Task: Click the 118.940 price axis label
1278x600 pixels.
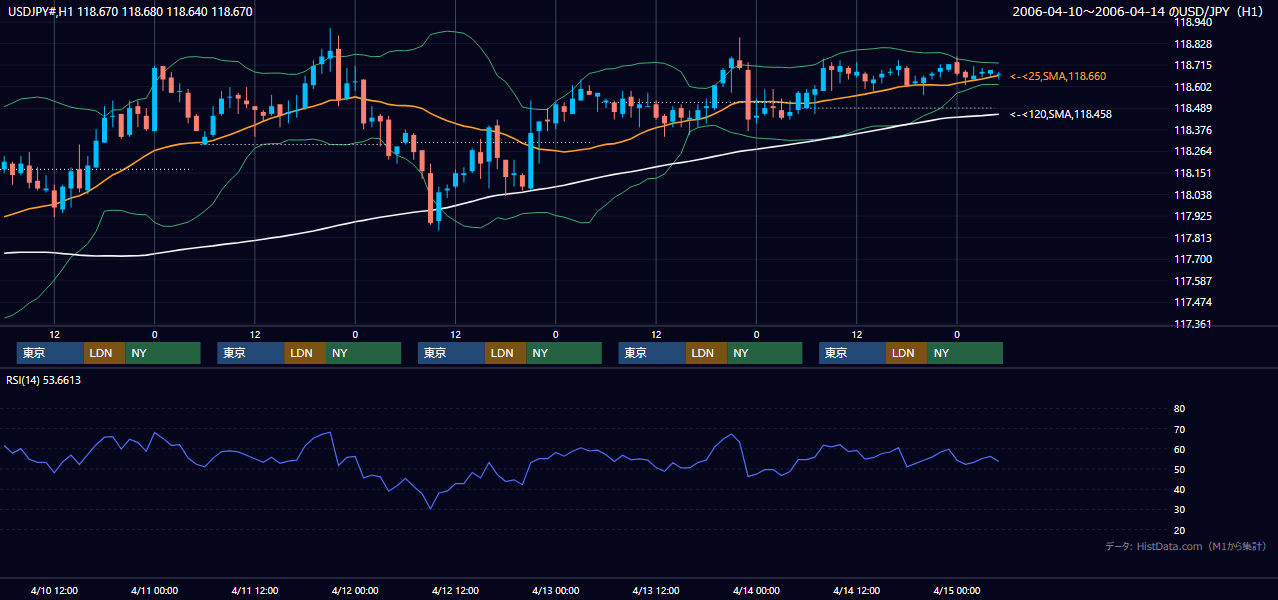Action: pyautogui.click(x=1192, y=22)
